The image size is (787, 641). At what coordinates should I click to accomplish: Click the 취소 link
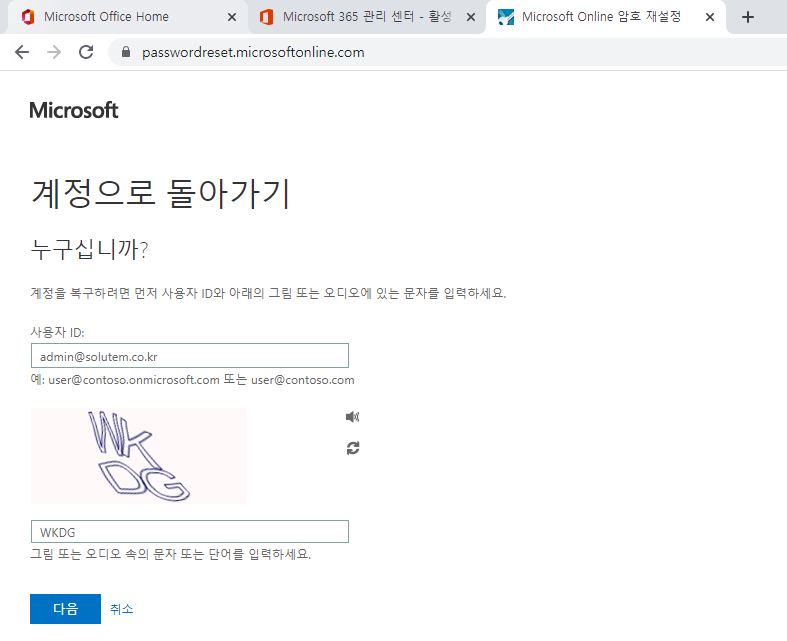click(x=121, y=609)
